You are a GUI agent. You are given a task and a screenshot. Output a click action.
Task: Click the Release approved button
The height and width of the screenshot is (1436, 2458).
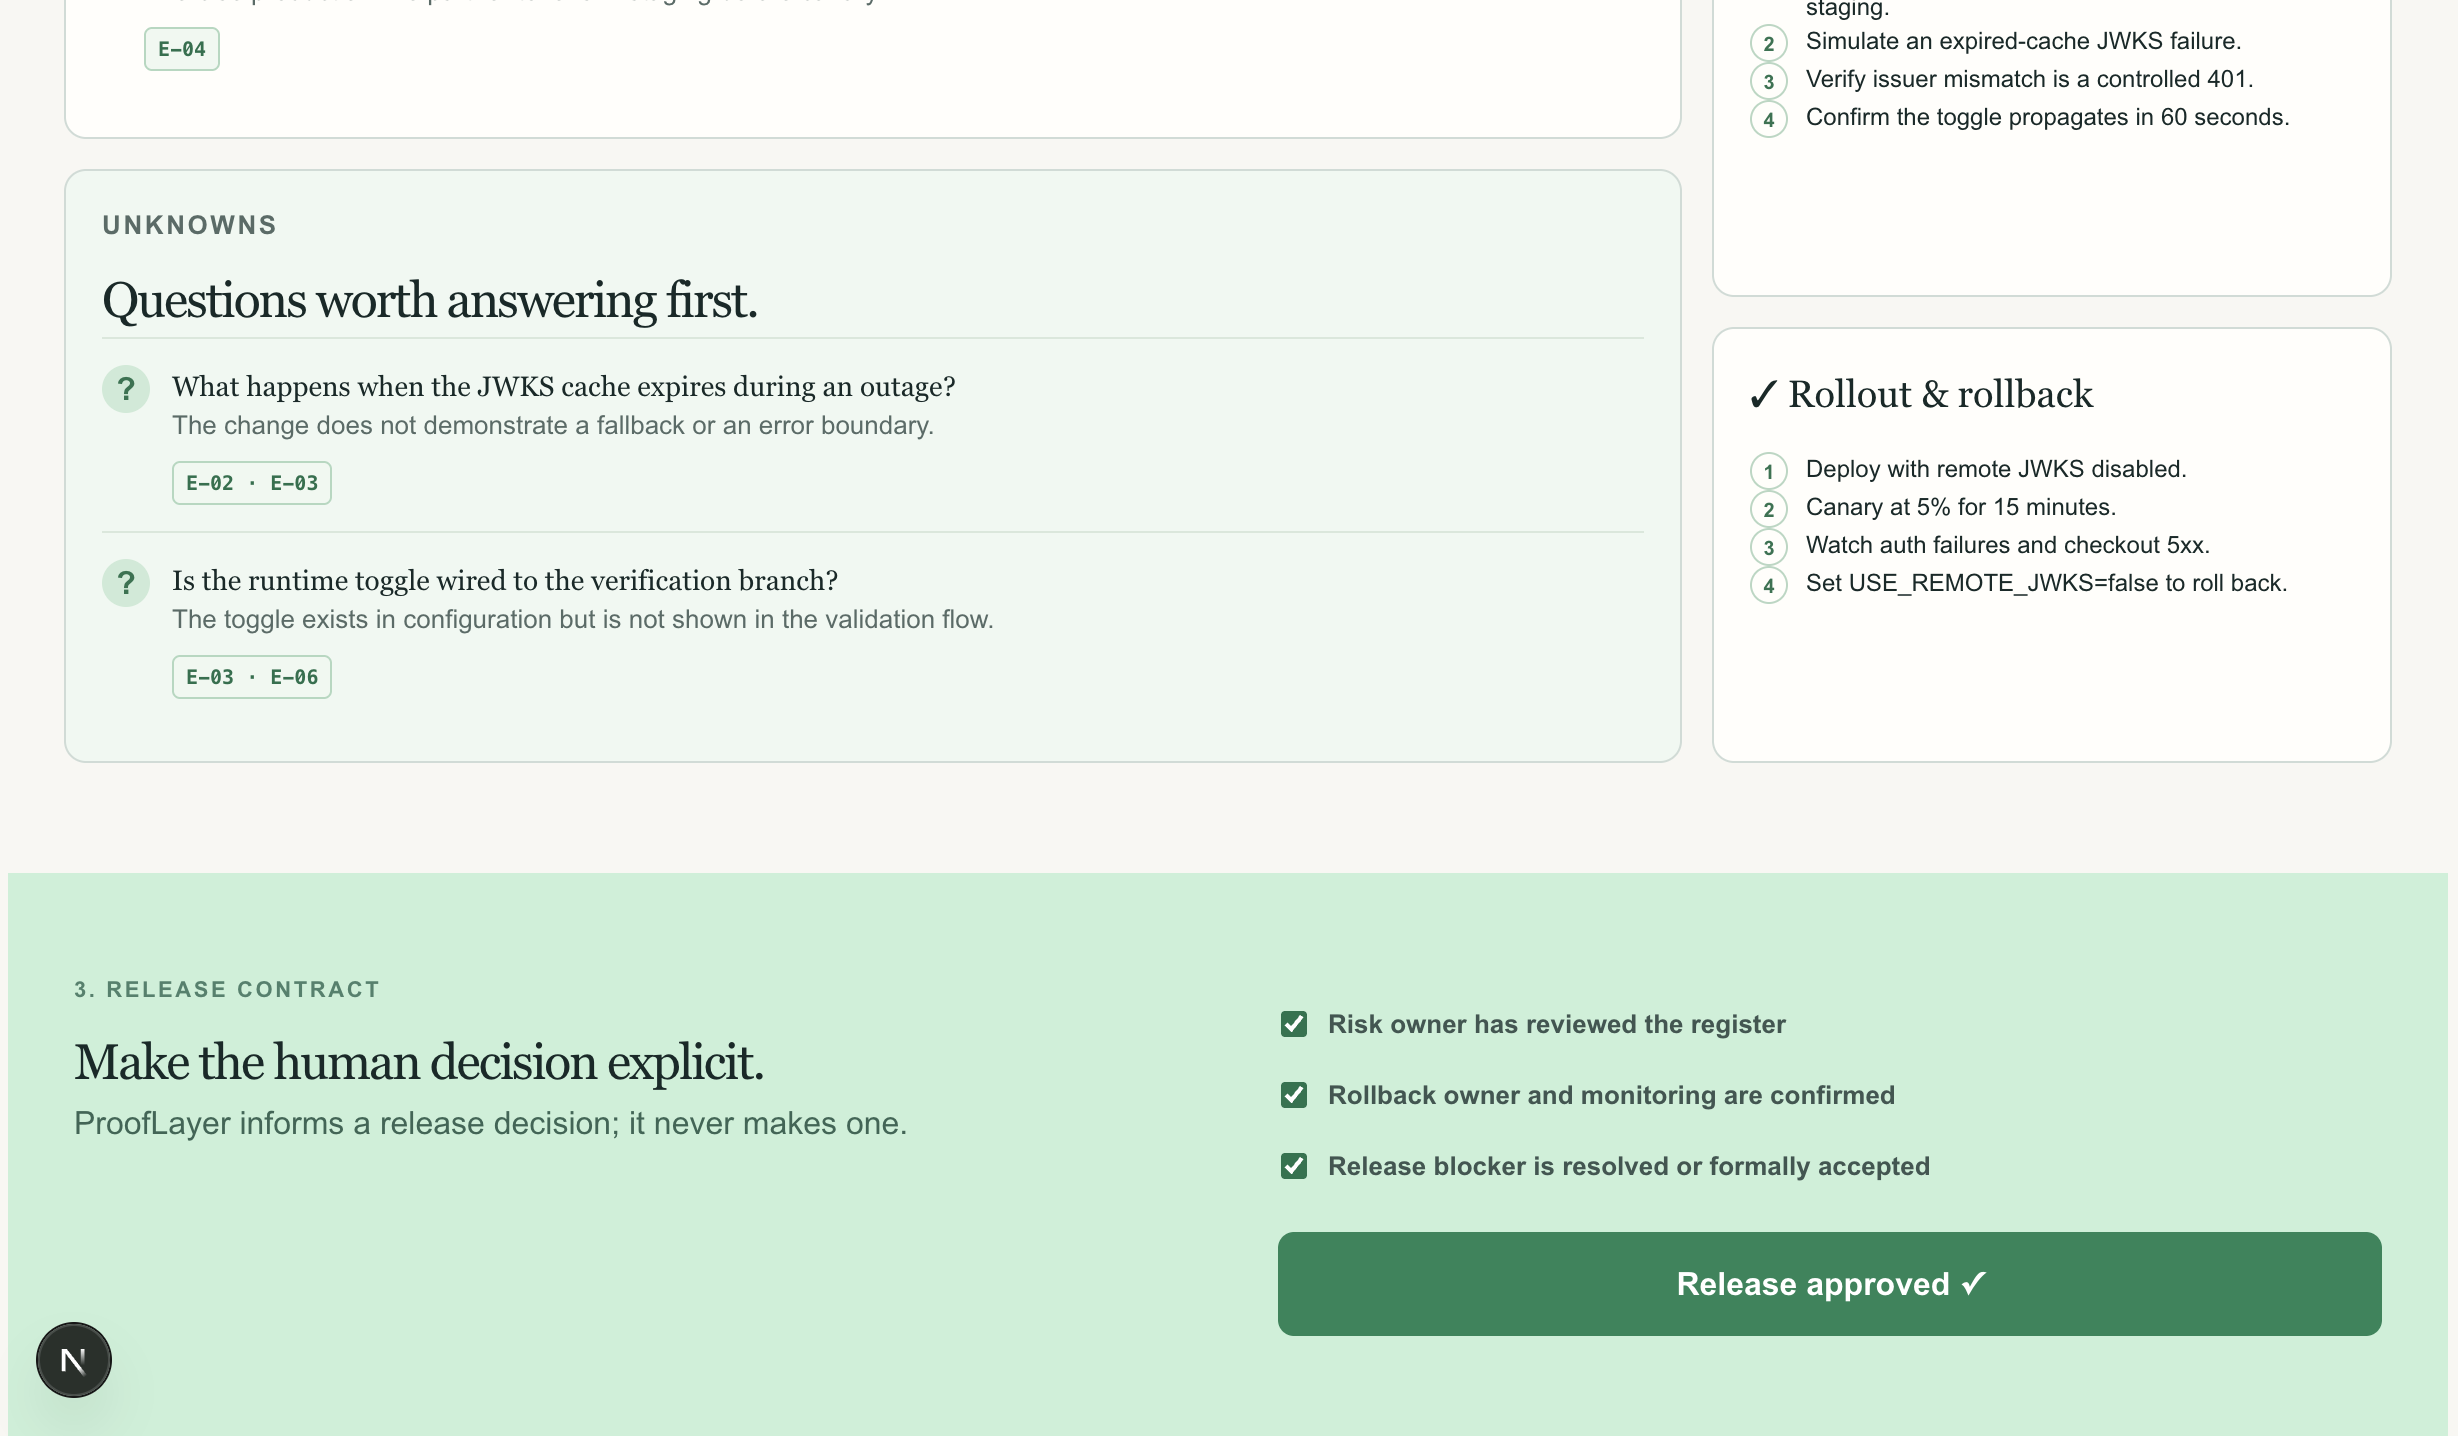click(x=1829, y=1284)
